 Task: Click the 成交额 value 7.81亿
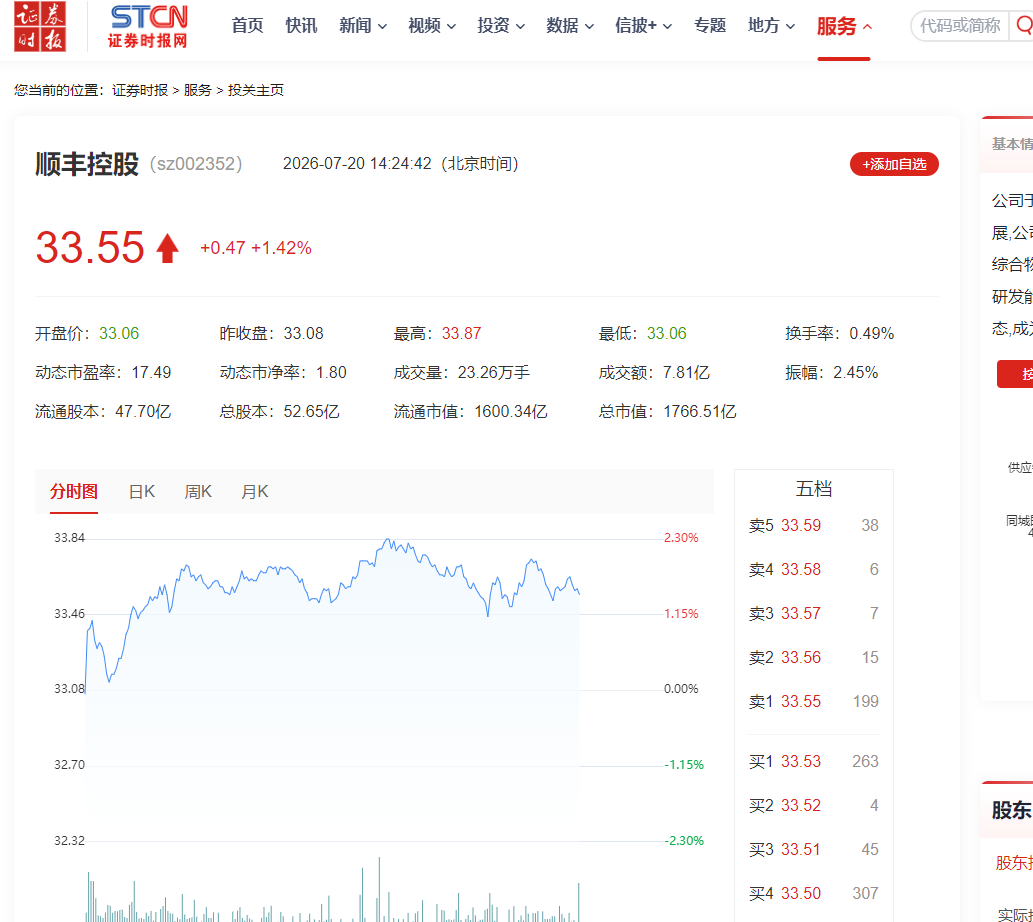click(x=686, y=373)
